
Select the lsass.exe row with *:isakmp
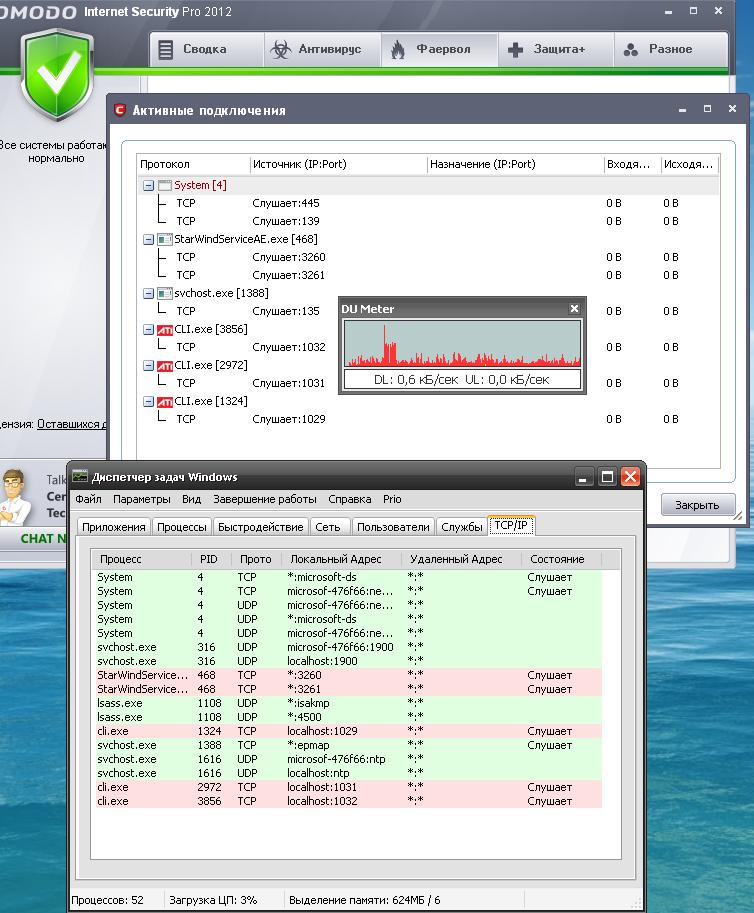click(348, 703)
